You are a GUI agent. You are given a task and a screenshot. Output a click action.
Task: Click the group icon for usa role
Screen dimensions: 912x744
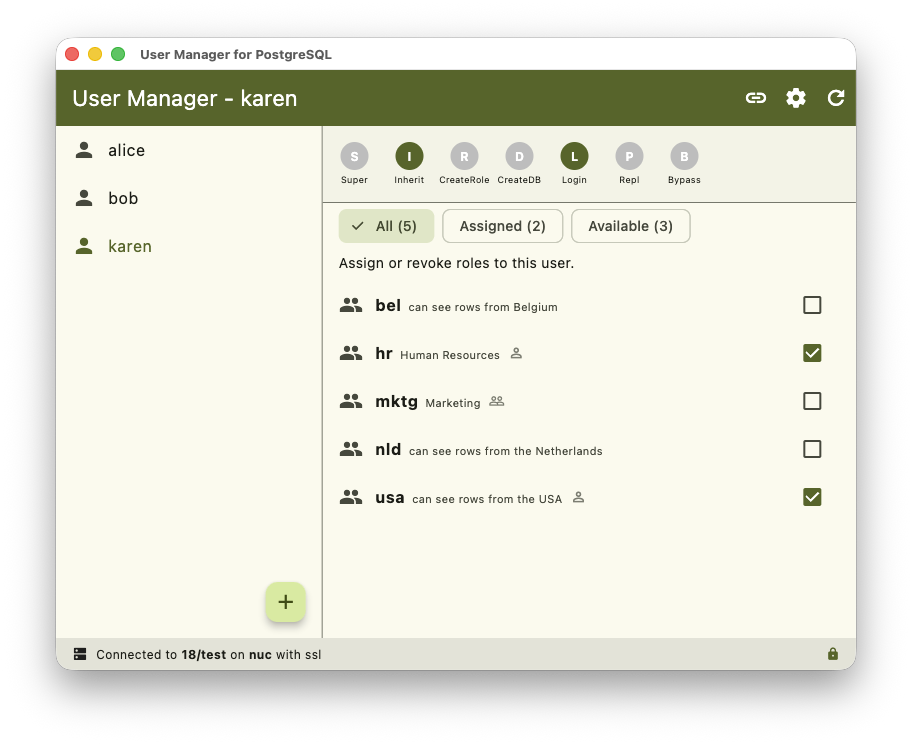351,497
